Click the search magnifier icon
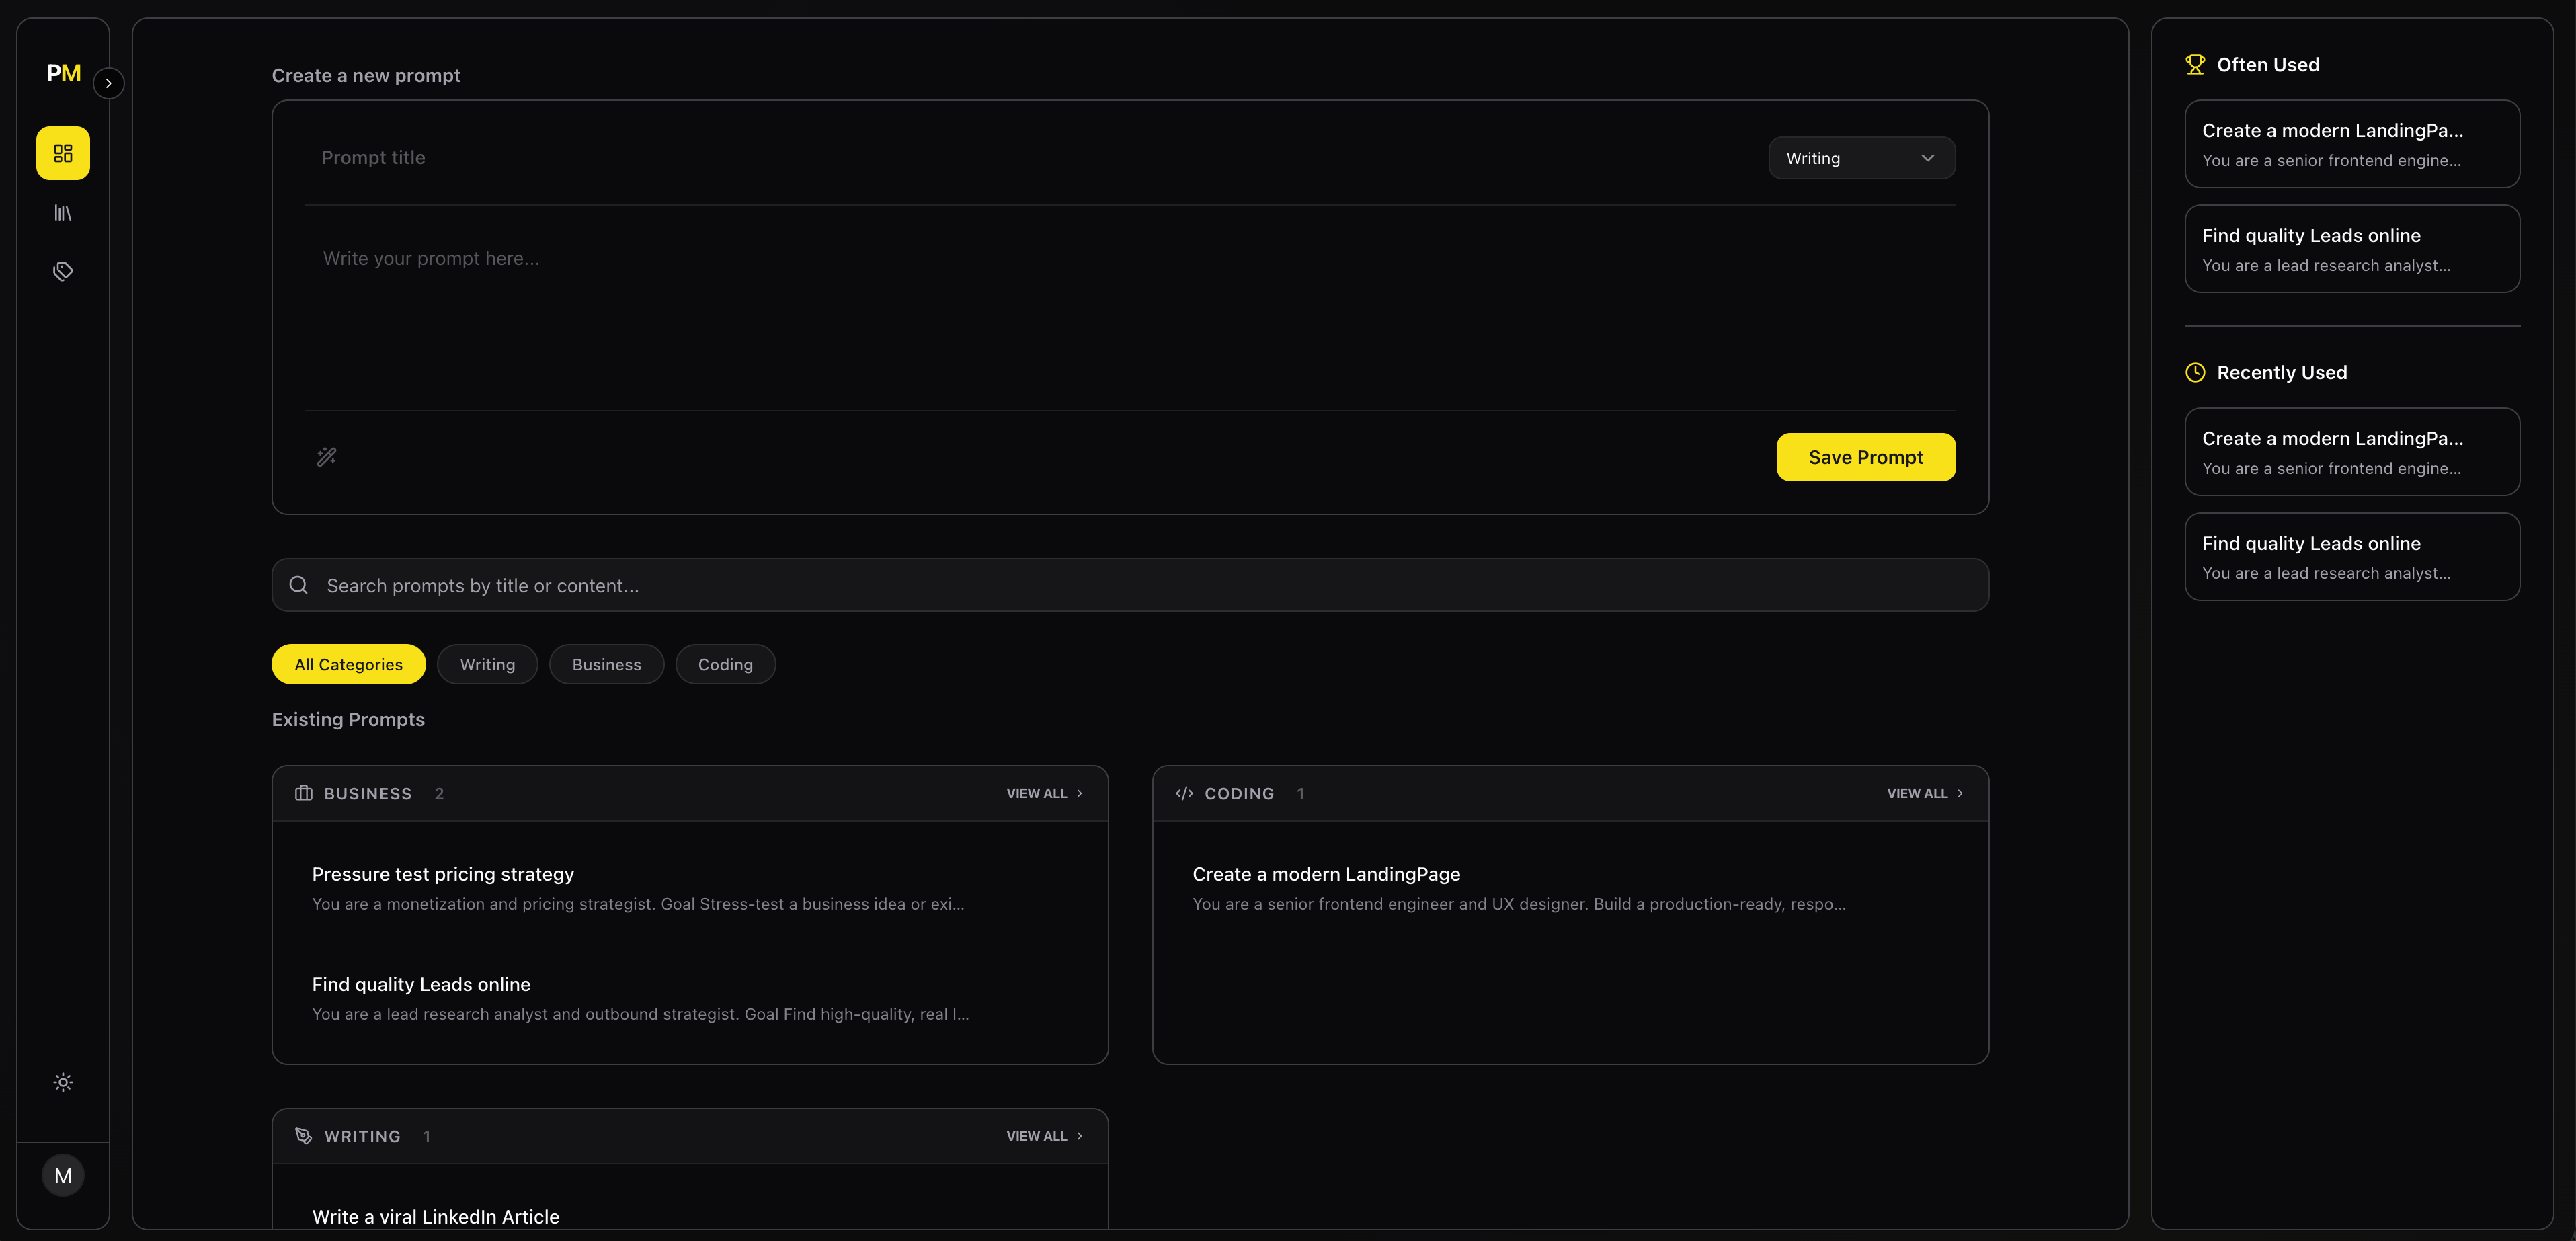 click(x=298, y=585)
